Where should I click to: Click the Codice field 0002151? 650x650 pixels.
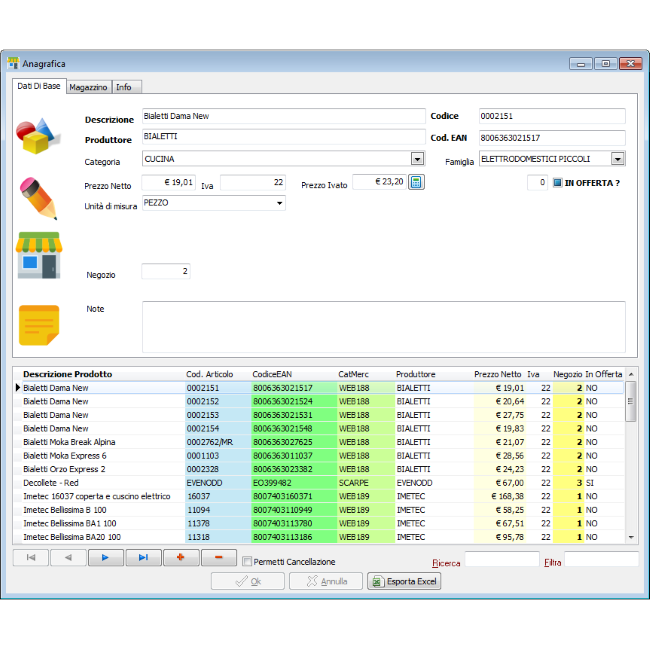pos(552,116)
